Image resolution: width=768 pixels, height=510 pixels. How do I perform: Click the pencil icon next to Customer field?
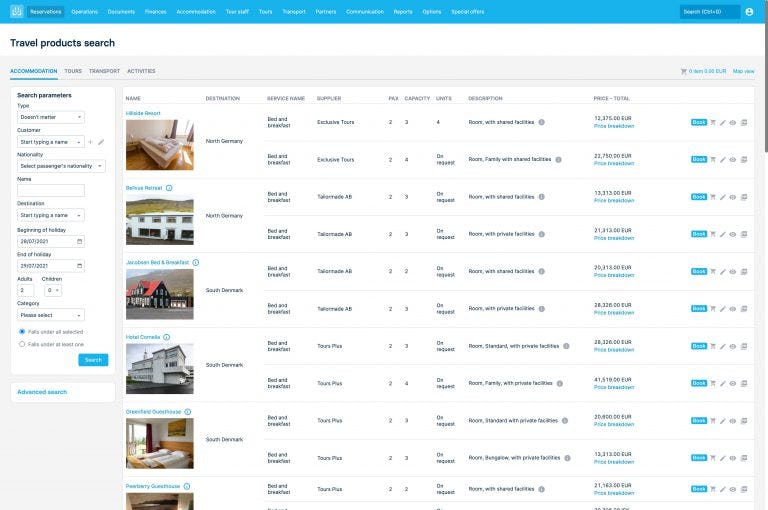tap(101, 142)
